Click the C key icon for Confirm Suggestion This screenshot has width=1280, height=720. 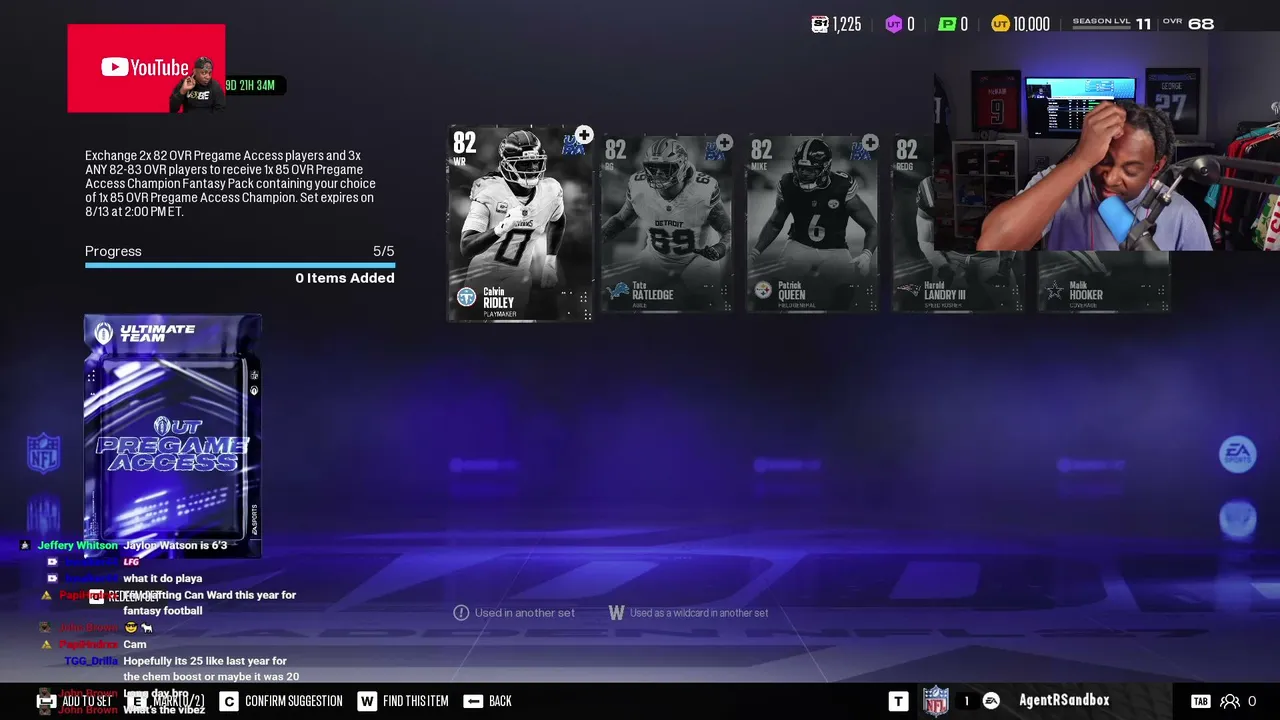229,701
